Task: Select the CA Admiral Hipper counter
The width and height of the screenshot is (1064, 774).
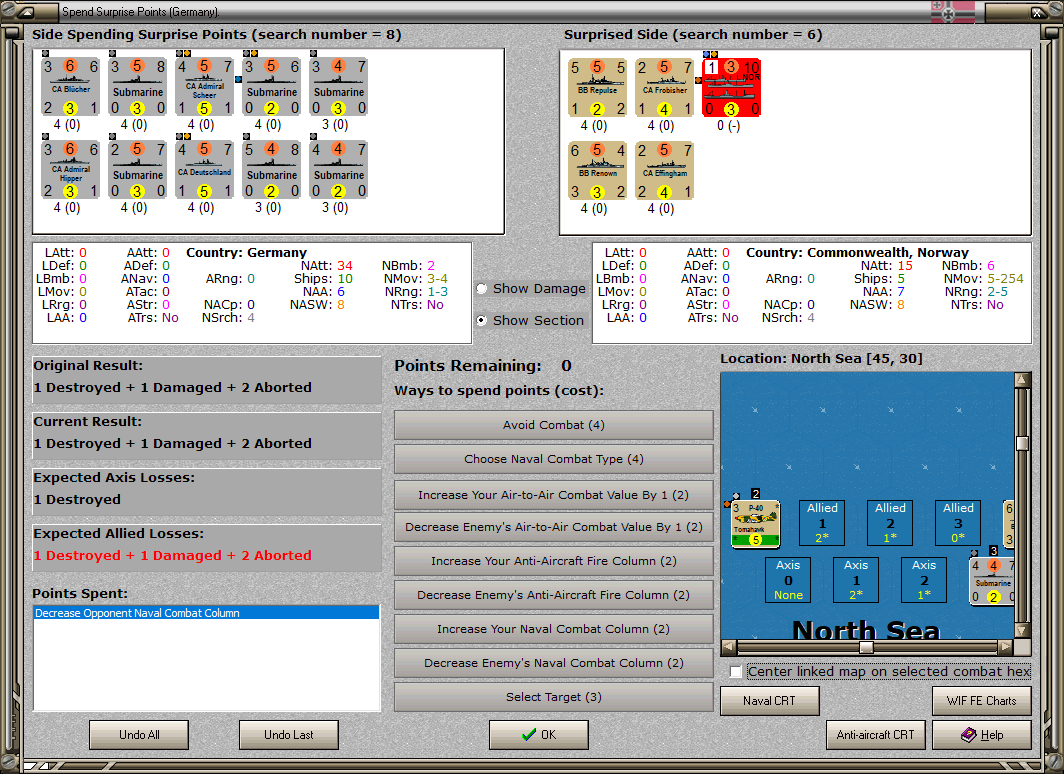Action: [71, 170]
